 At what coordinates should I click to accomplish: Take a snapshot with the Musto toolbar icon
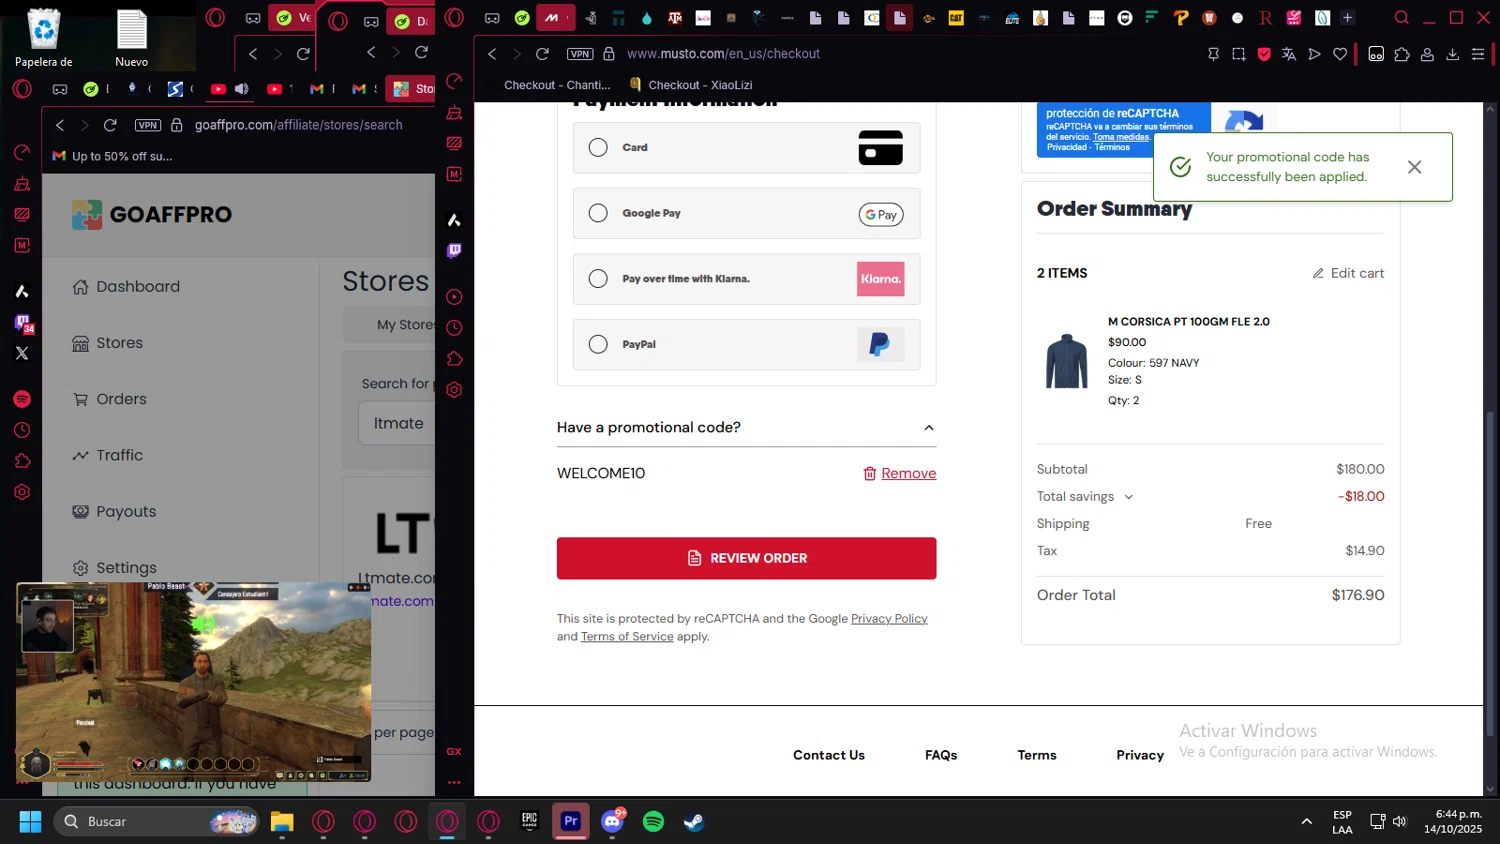tap(1239, 54)
